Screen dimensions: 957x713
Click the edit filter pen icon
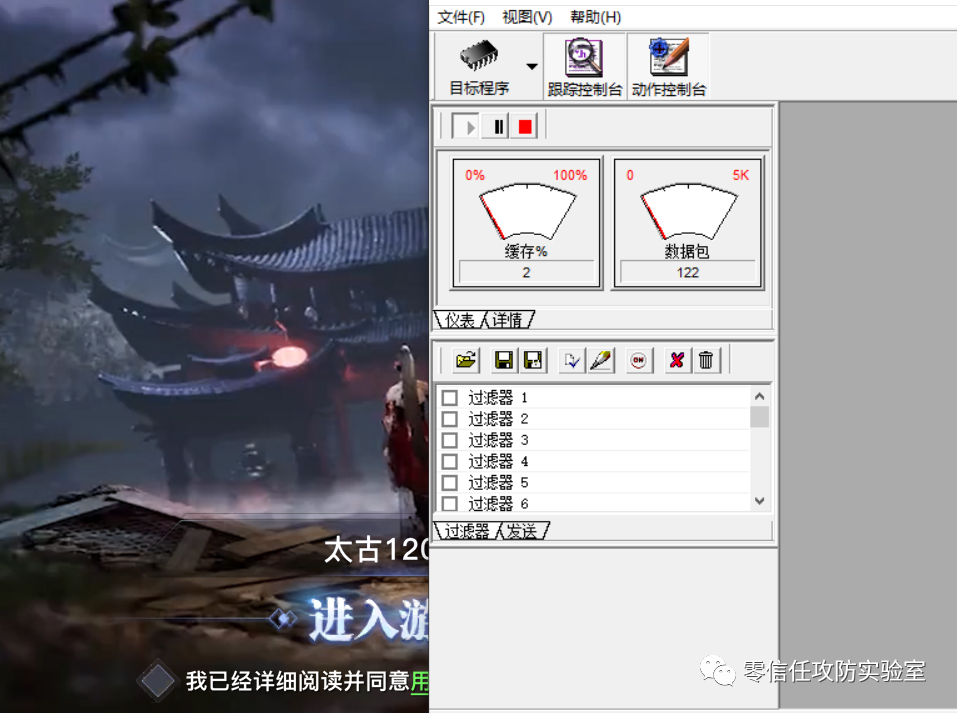point(601,360)
